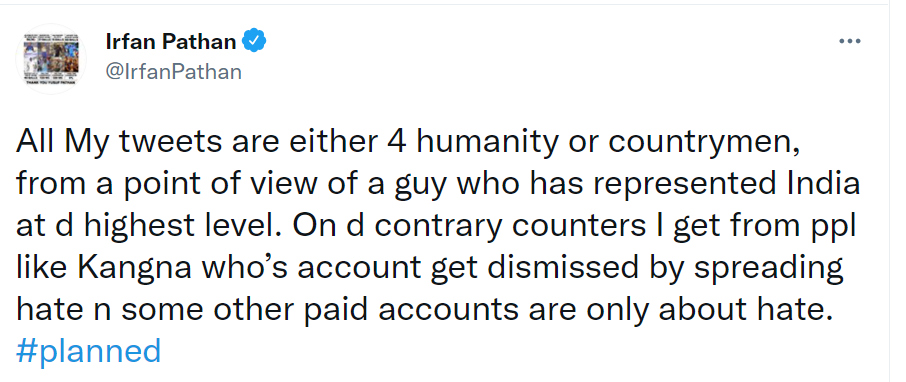Viewport: 906px width, 382px height.
Task: Click the Irfan Pathan display name
Action: pyautogui.click(x=171, y=42)
